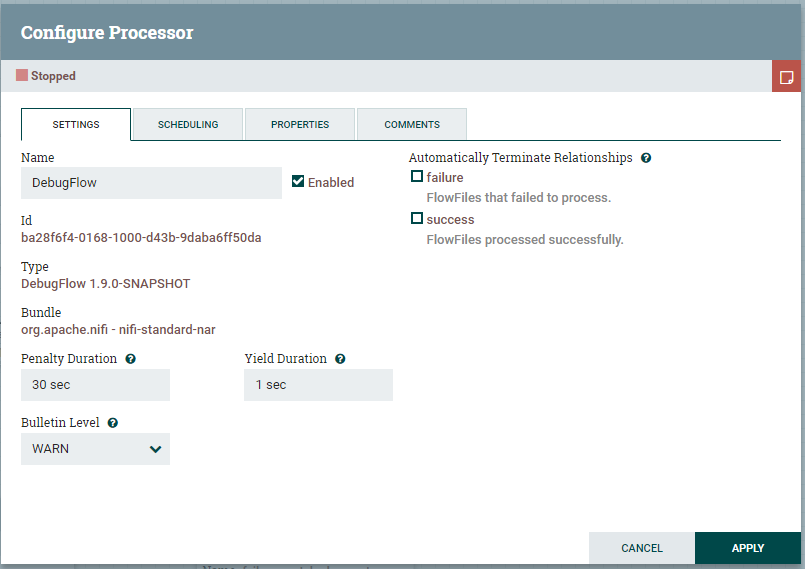Select the Settings tab
Viewport: 805px width, 569px height.
[x=76, y=124]
